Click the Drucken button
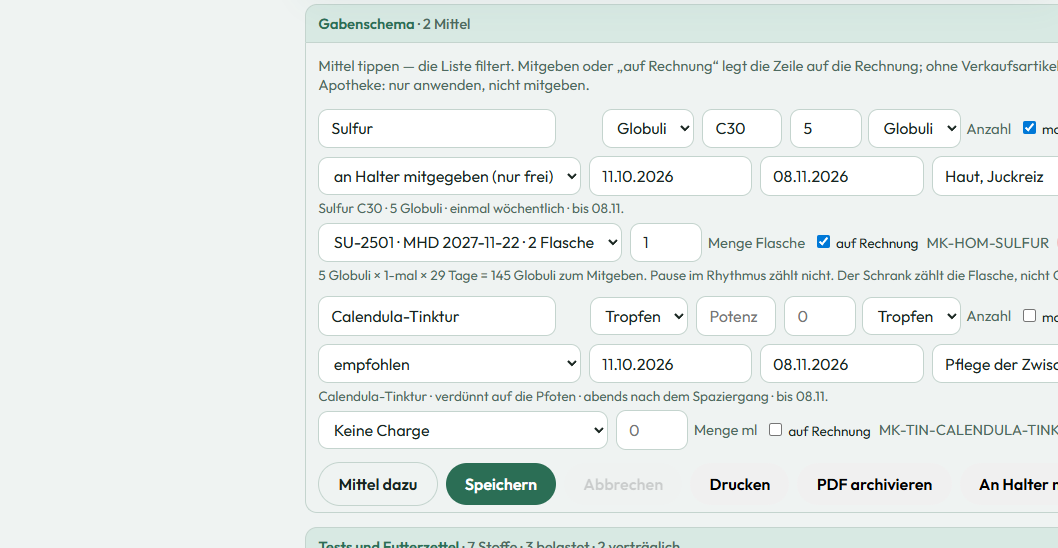The width and height of the screenshot is (1058, 548). (740, 484)
